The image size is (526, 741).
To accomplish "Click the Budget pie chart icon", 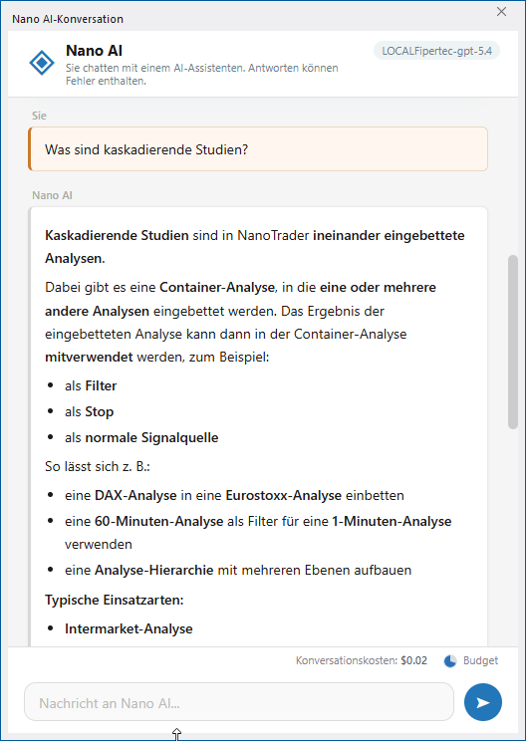I will tap(450, 661).
